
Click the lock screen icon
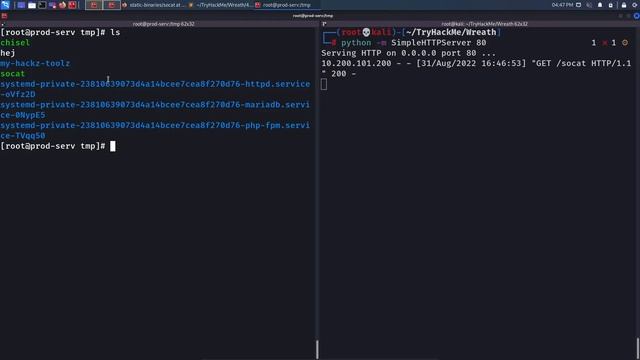click(624, 5)
